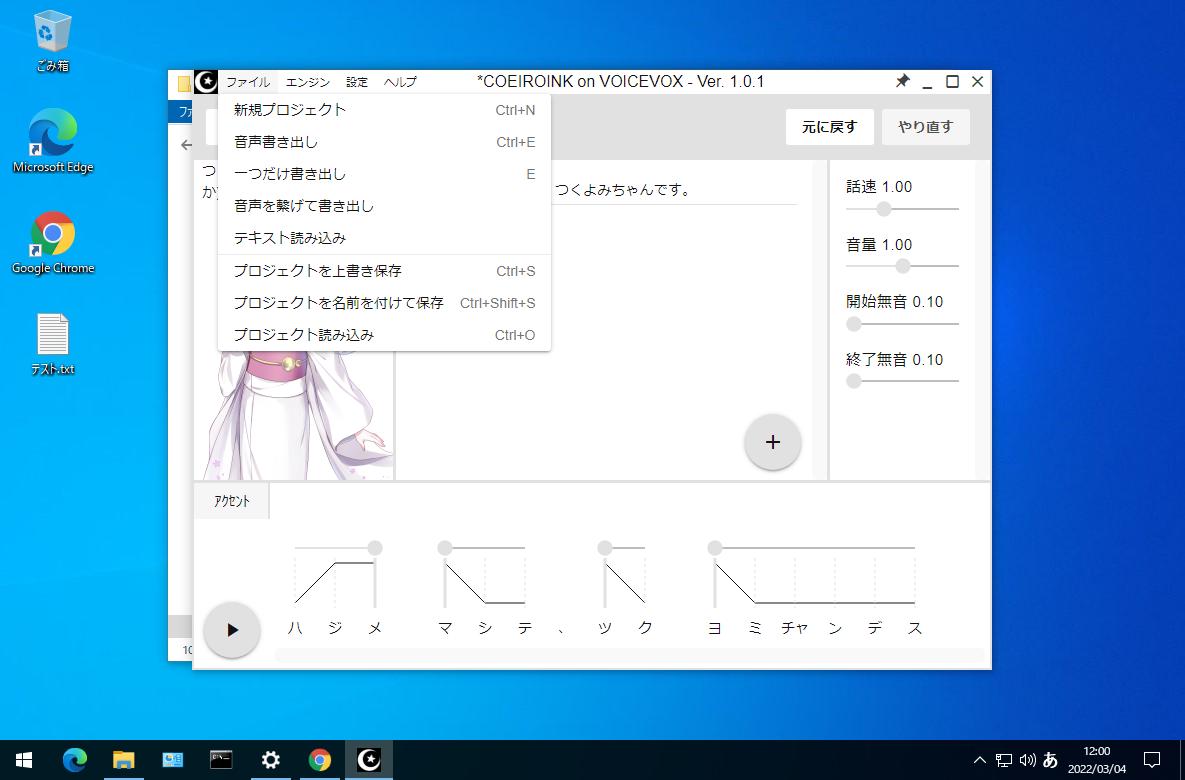
Task: Click the COEIROINK moon app icon in title bar
Action: click(206, 82)
